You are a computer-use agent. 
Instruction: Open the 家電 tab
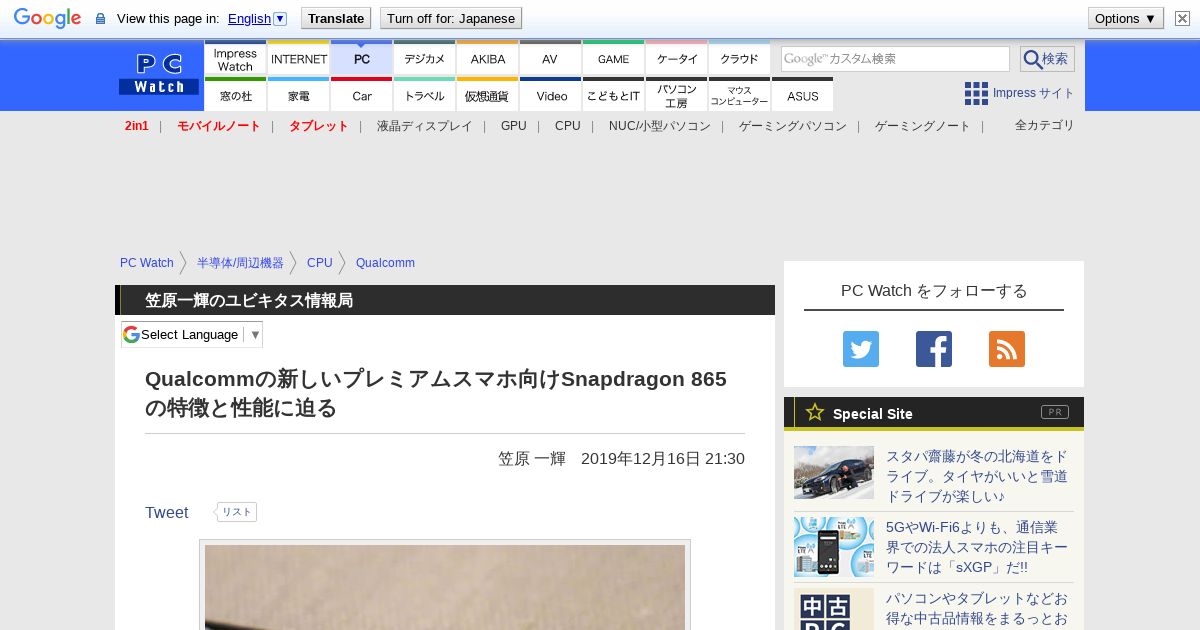tap(298, 95)
